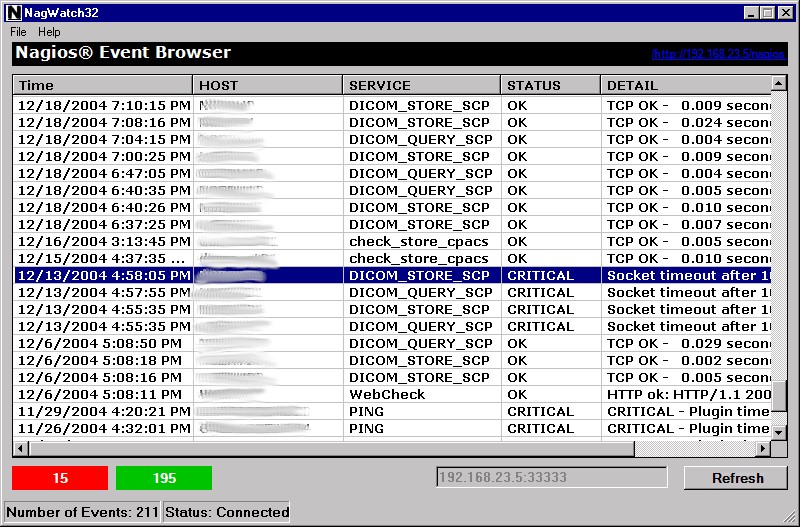Click the NagWatch32 title bar app icon
This screenshot has height=527, width=800.
(14, 13)
